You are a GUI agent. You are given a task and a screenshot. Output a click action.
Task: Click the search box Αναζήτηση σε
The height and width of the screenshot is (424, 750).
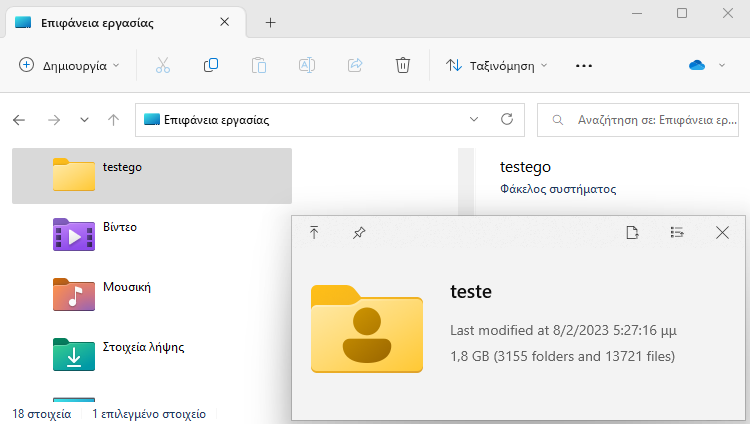638,120
